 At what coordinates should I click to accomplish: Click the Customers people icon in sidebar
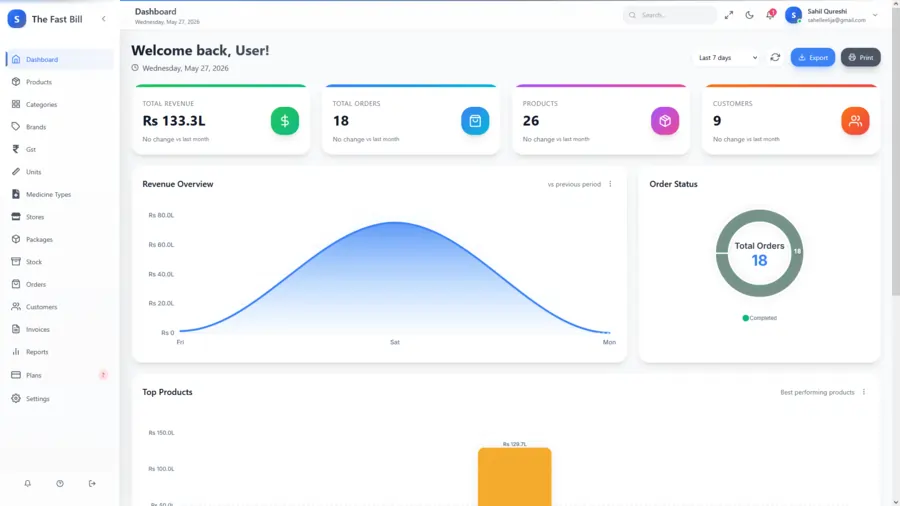(x=15, y=306)
